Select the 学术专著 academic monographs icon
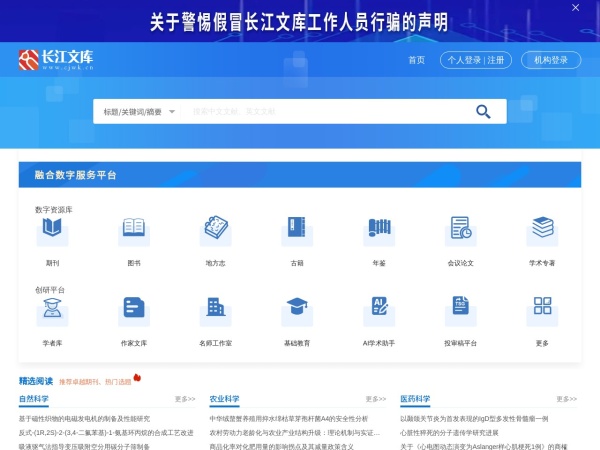 point(542,230)
